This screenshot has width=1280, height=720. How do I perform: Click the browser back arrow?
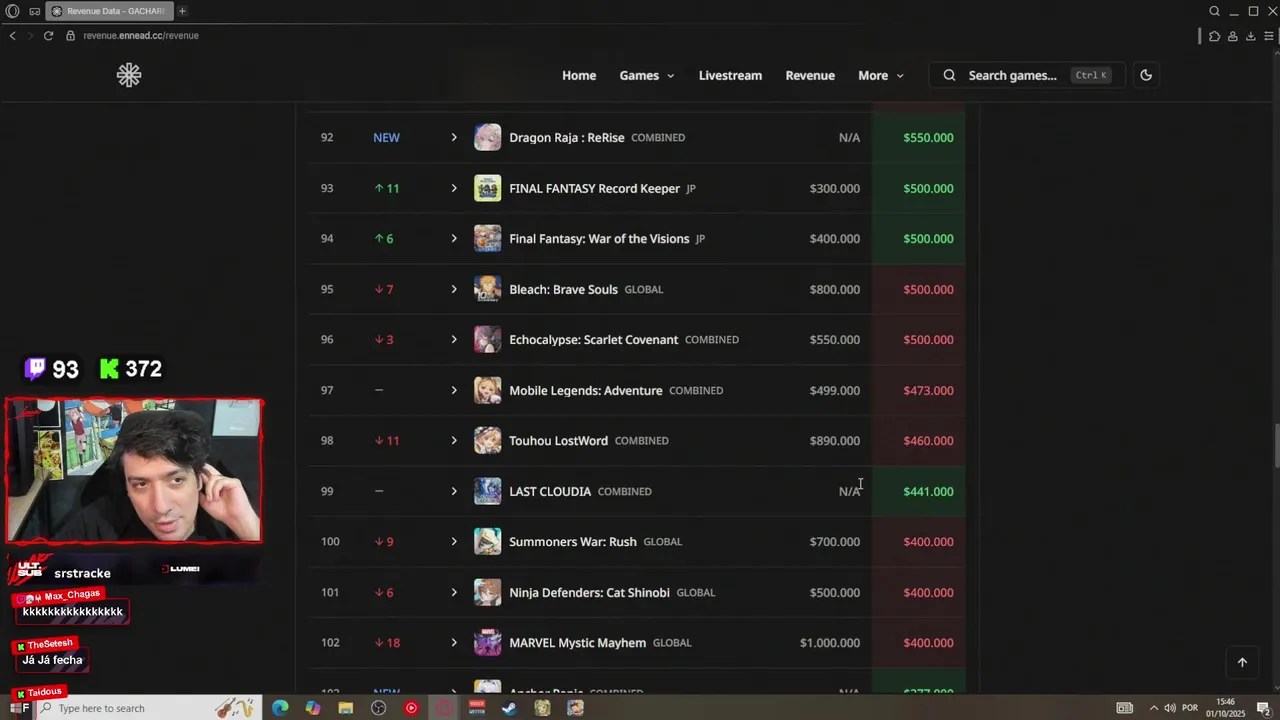pos(12,35)
